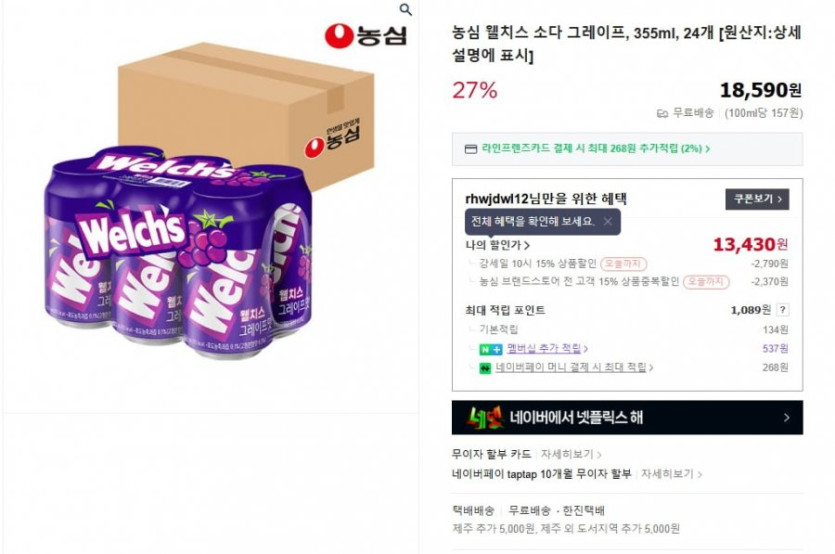The height and width of the screenshot is (554, 835).
Task: Click the Netflix logo in black banner
Action: click(485, 418)
